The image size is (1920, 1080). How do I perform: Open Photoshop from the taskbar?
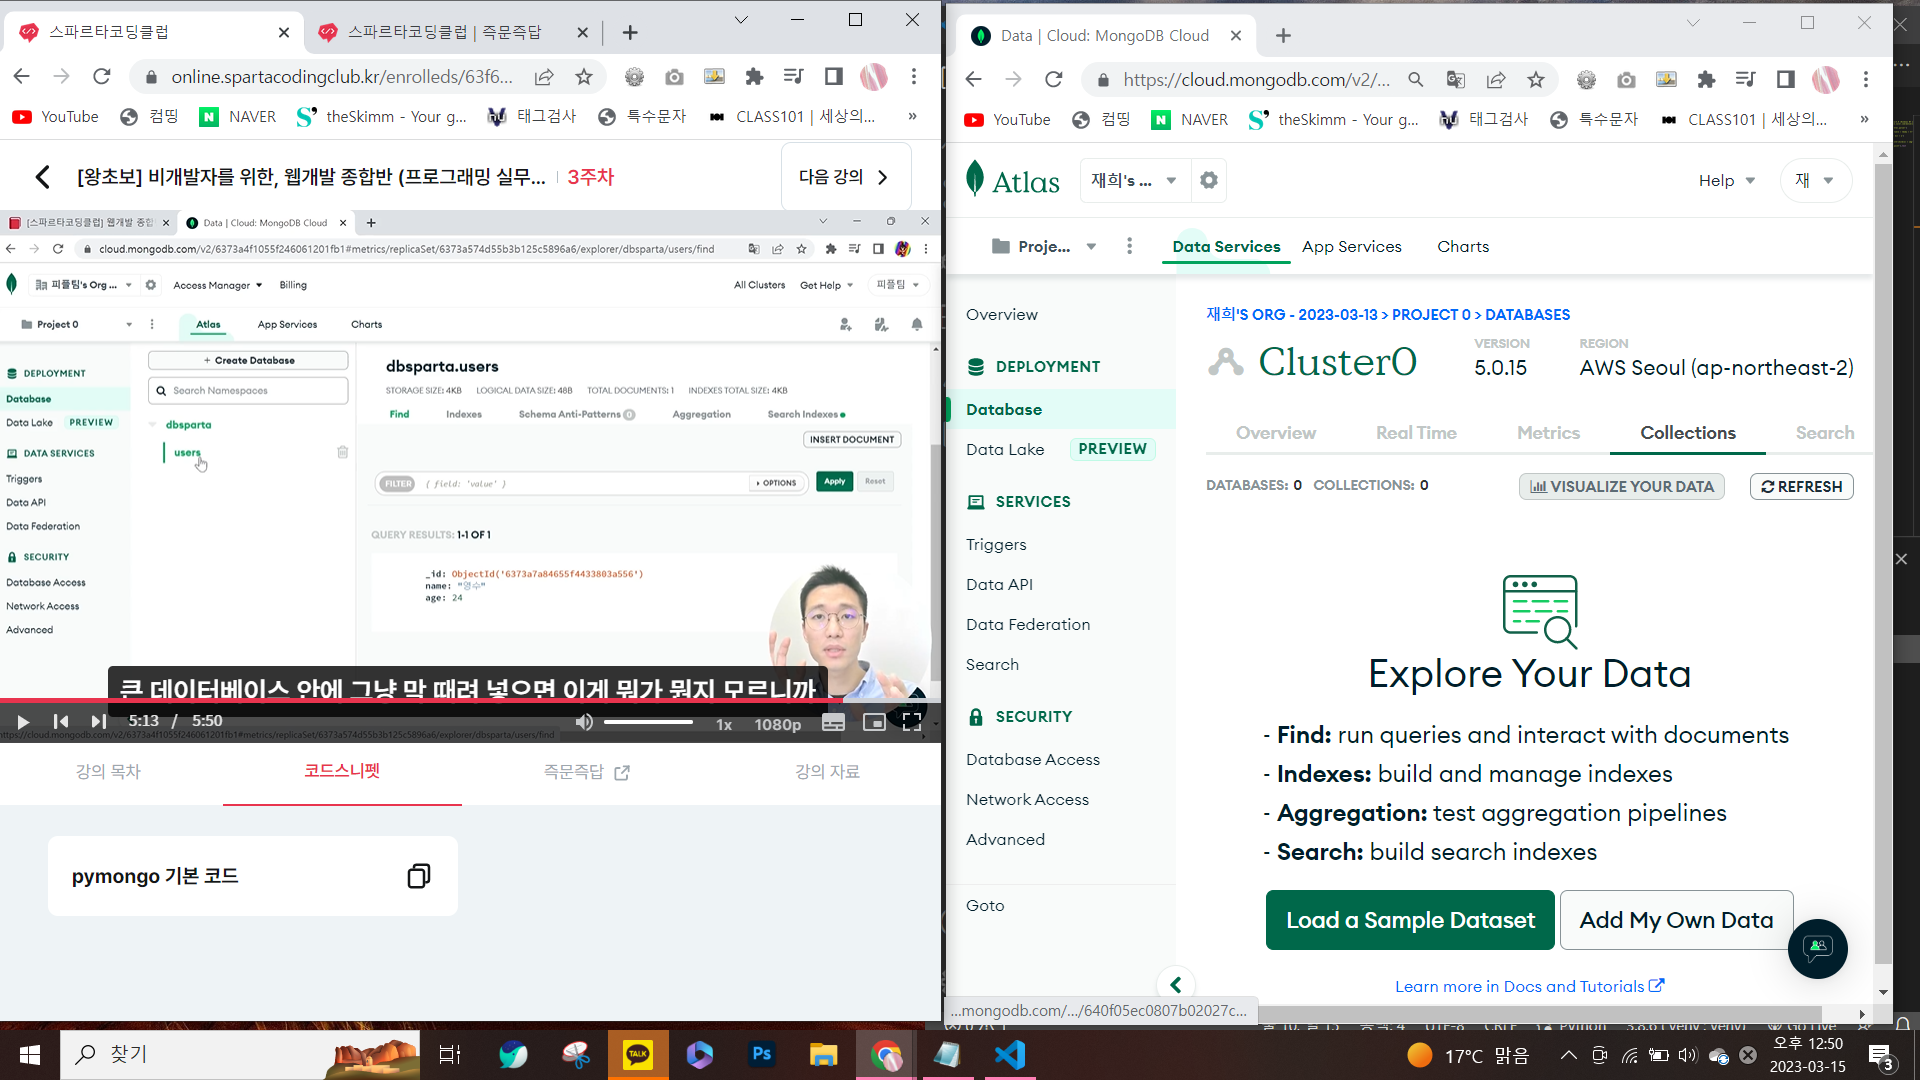coord(761,1055)
